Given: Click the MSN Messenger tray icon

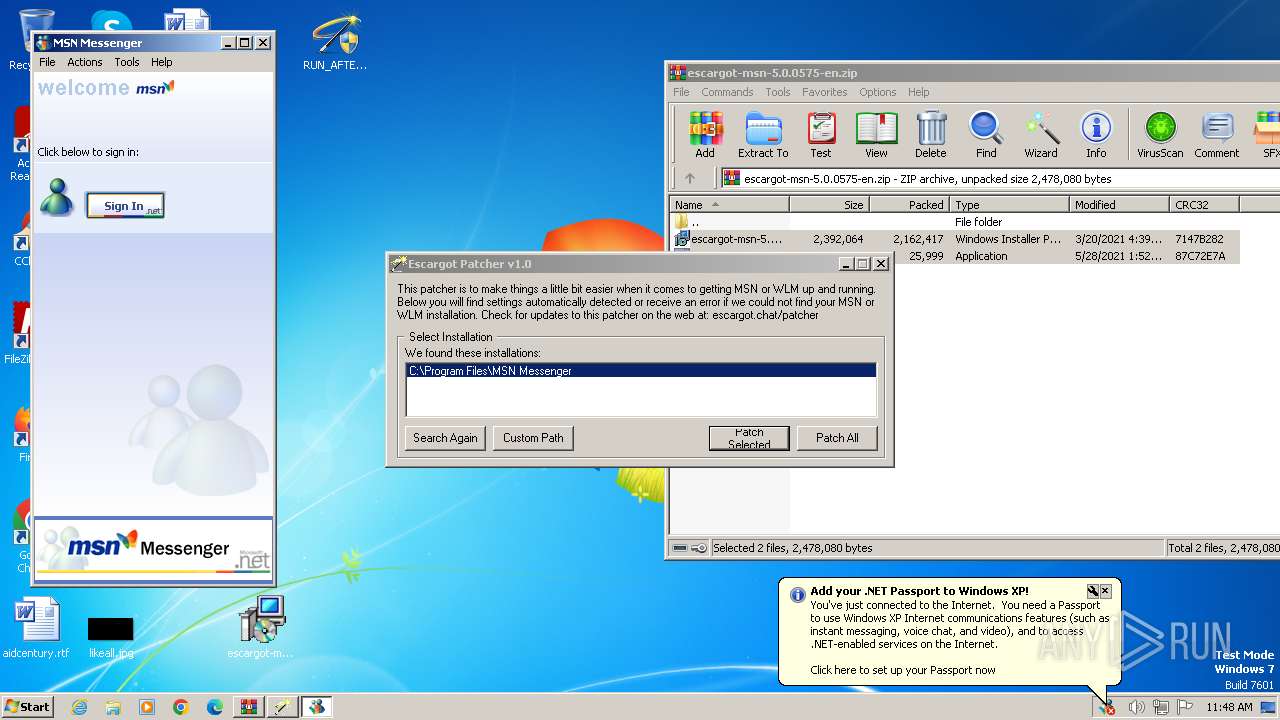Looking at the screenshot, I should [1107, 707].
